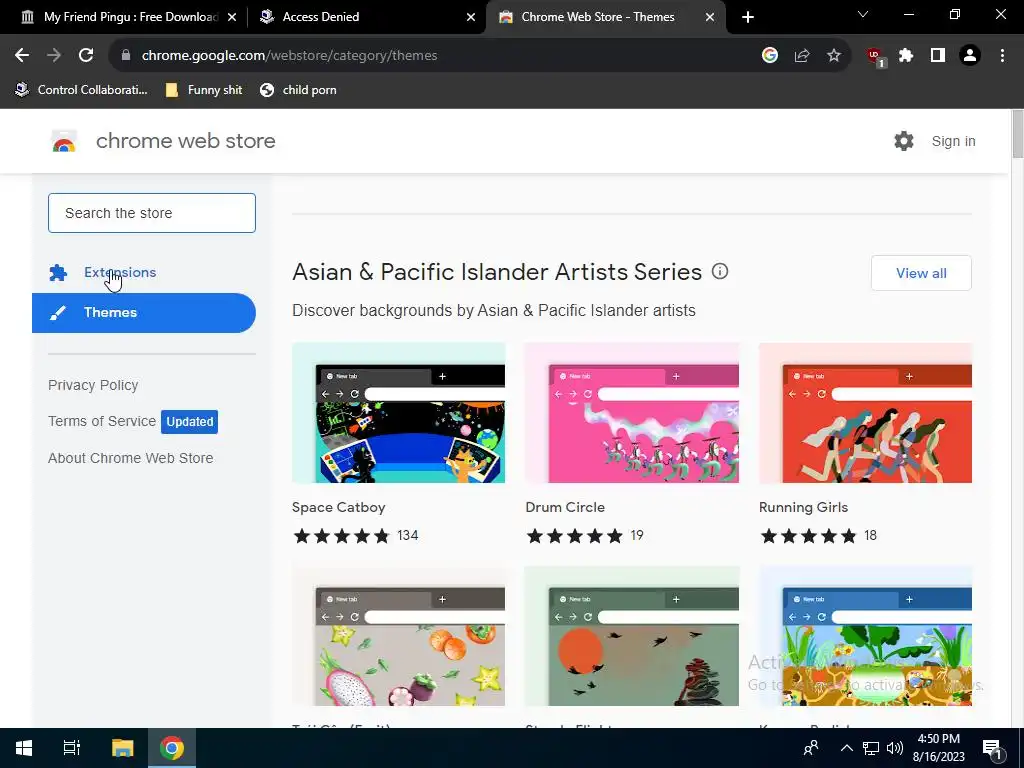Viewport: 1024px width, 768px height.
Task: Open the Chrome profile avatar
Action: (x=970, y=56)
